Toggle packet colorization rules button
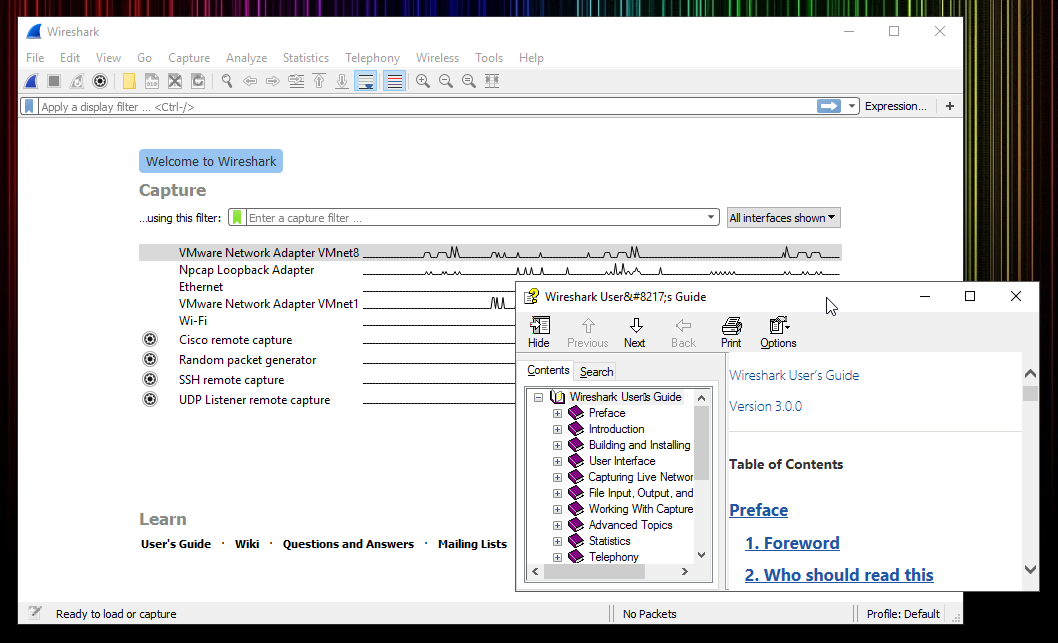Viewport: 1058px width, 643px height. (x=395, y=81)
